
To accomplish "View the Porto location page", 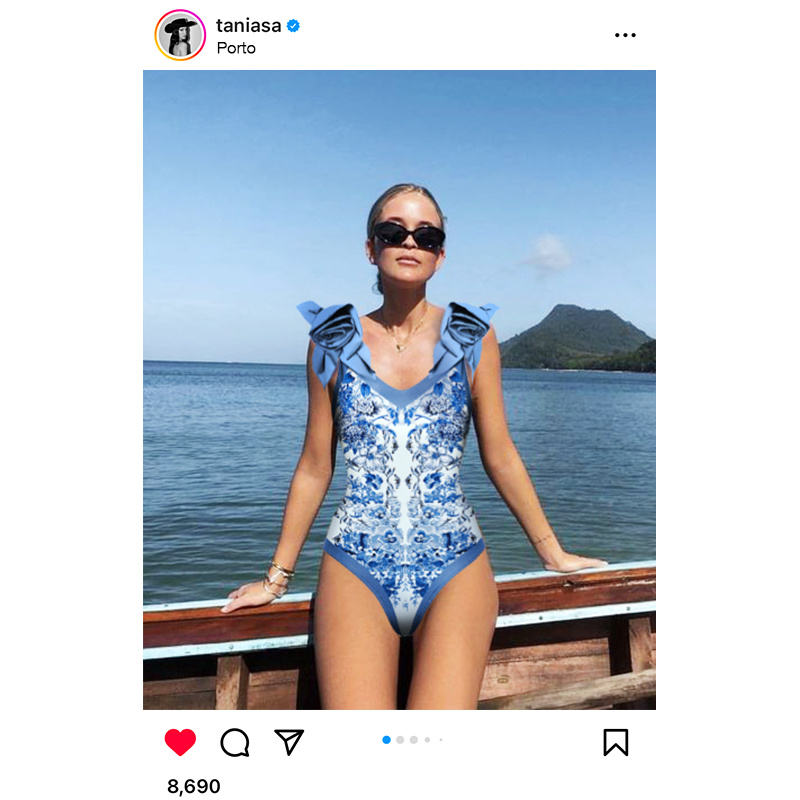I will click(x=236, y=48).
